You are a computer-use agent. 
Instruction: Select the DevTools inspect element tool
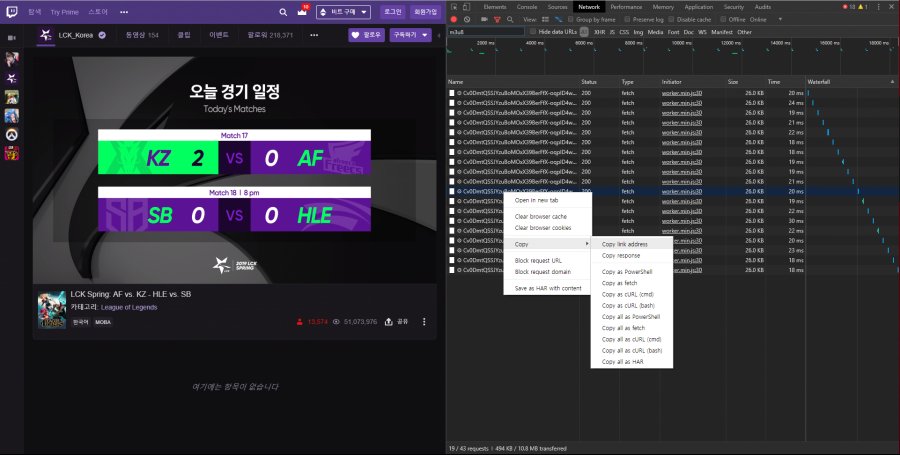click(454, 7)
